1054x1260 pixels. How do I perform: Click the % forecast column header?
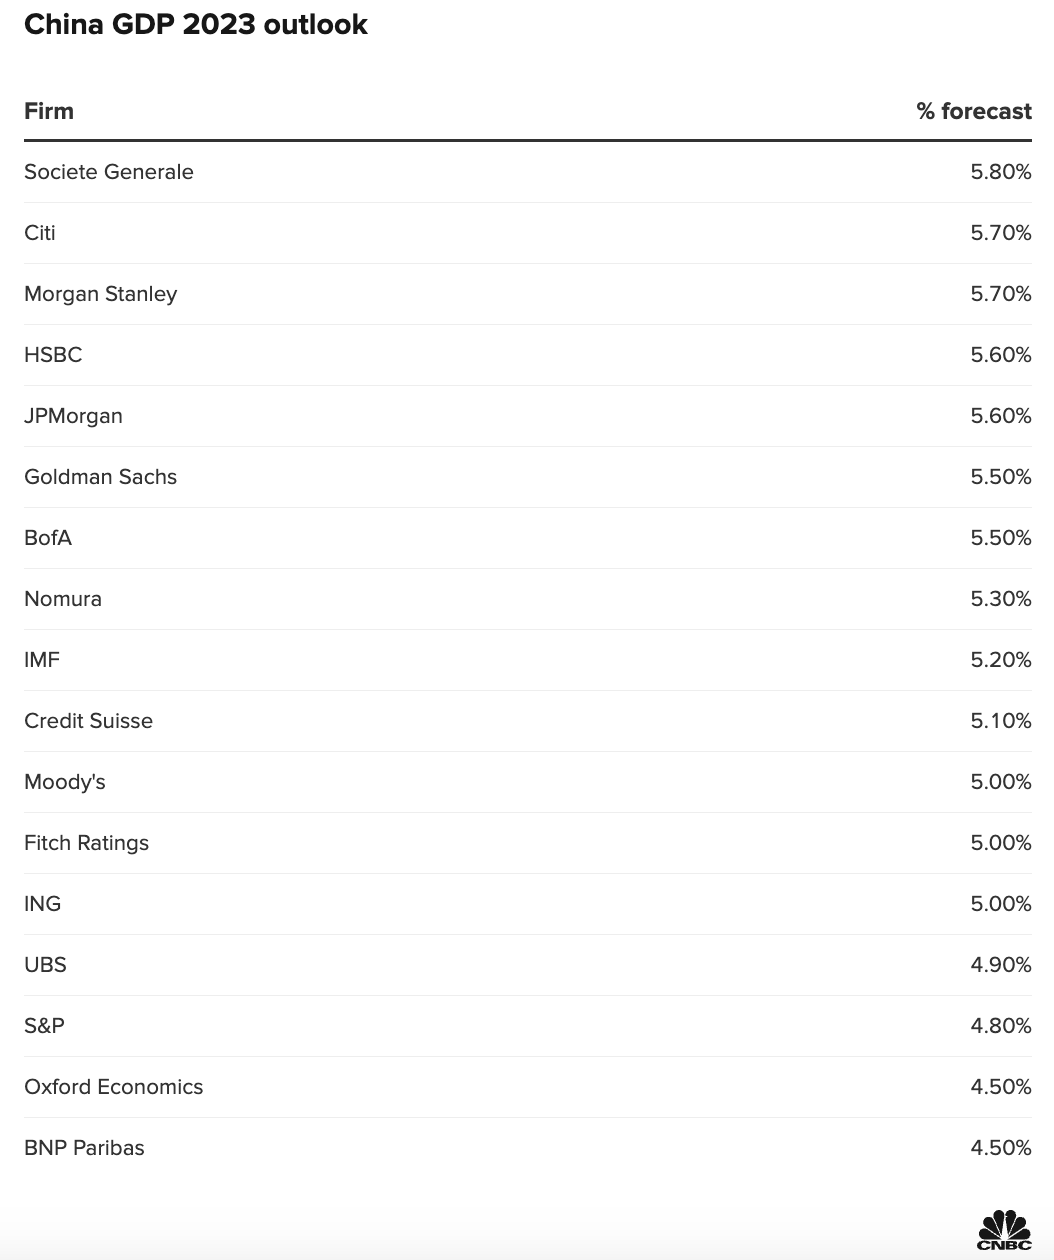click(x=973, y=111)
